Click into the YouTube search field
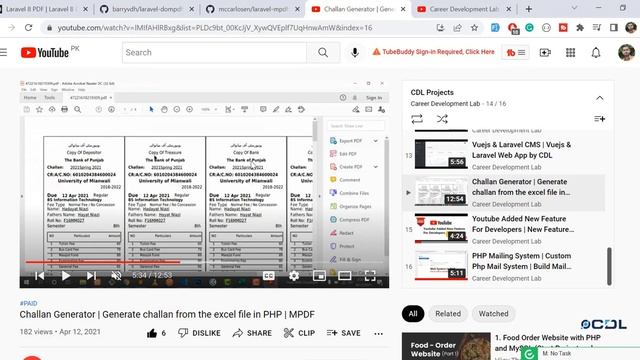640x360 pixels. pos(214,52)
